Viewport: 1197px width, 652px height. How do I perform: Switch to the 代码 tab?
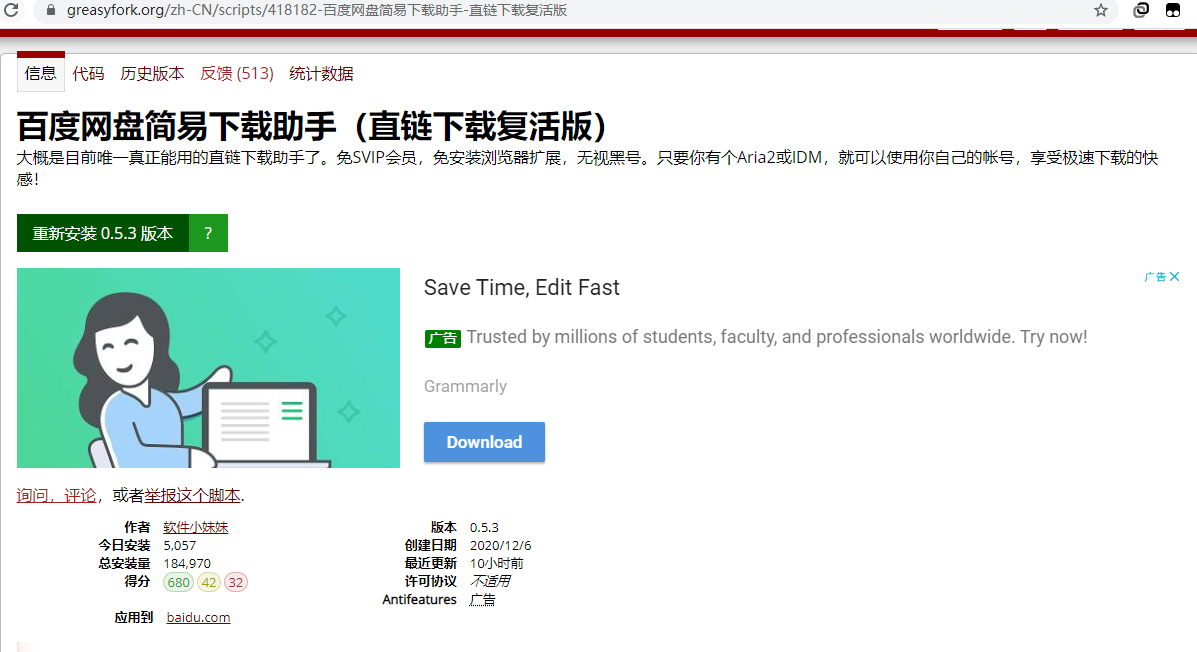pos(89,72)
